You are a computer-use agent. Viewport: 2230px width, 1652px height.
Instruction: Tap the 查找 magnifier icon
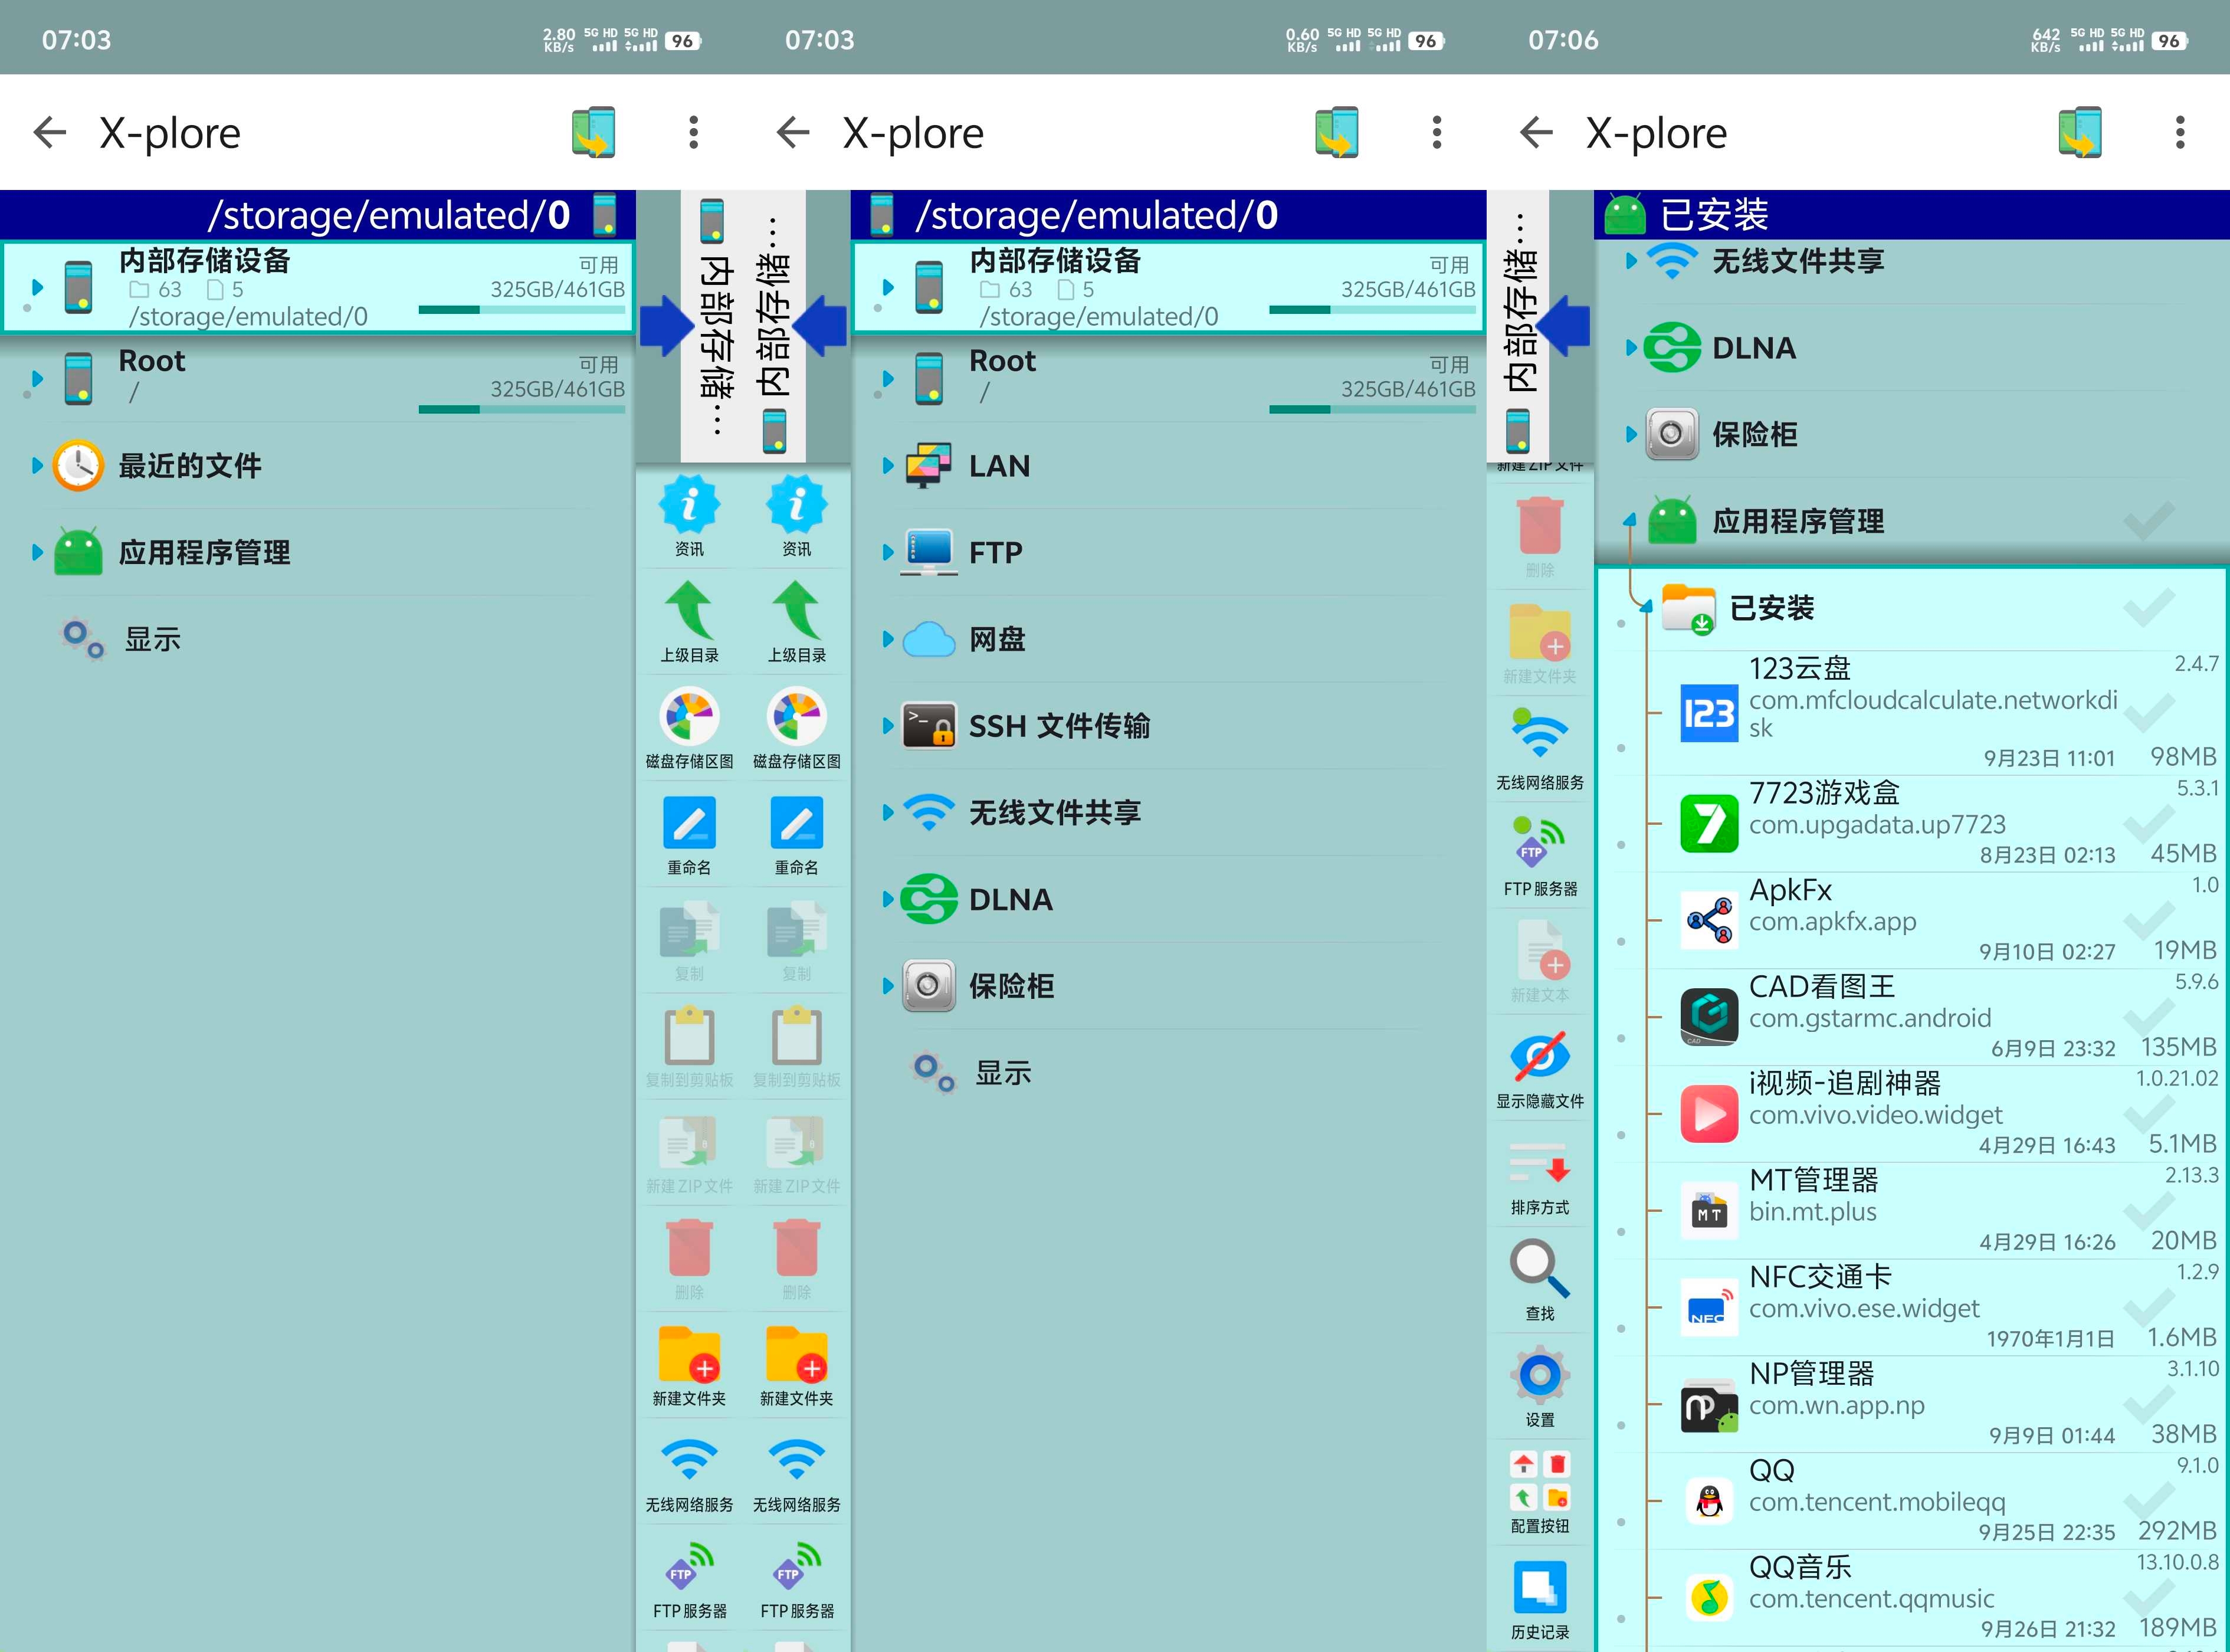pyautogui.click(x=1540, y=1269)
